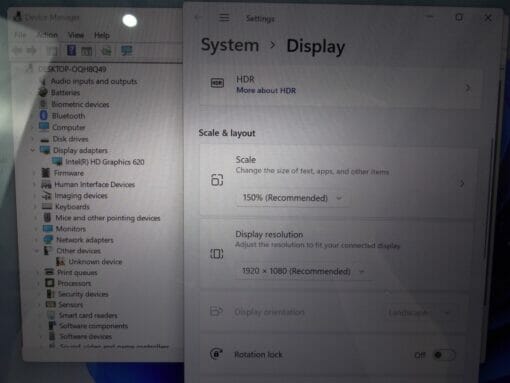Click the Computer category icon
Screen dimensions: 510x383
click(44, 127)
